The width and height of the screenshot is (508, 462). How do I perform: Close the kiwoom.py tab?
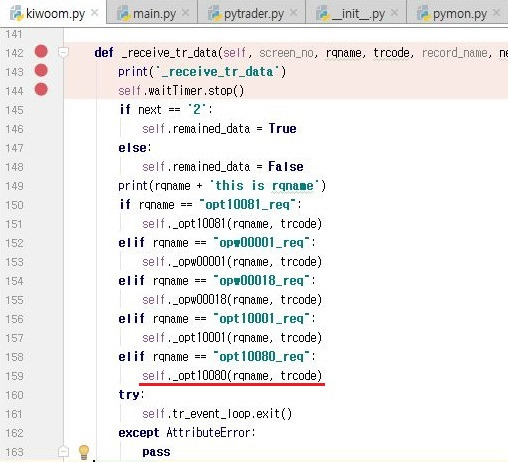coord(95,13)
